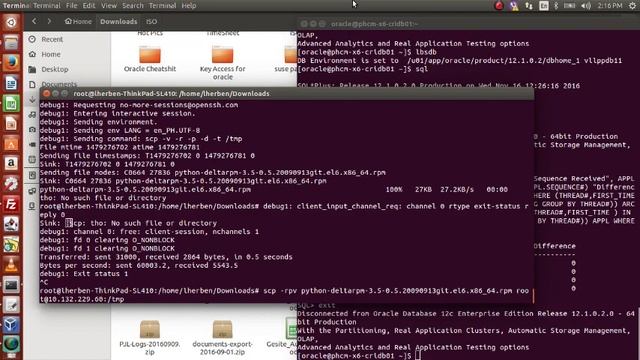Click the 'lbsdb' command line in oracle terminal
640x360 pixels.
click(367, 52)
